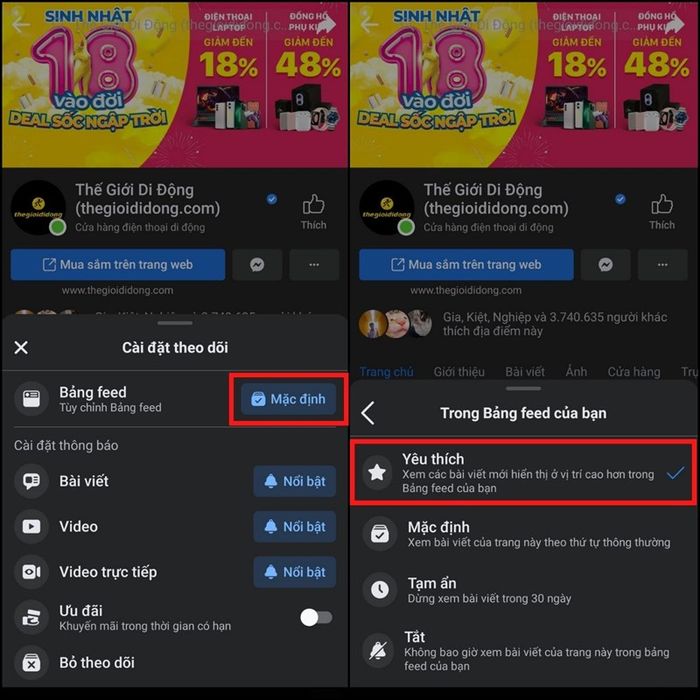Go back from Trong Bảng feed của bạn

click(x=368, y=413)
